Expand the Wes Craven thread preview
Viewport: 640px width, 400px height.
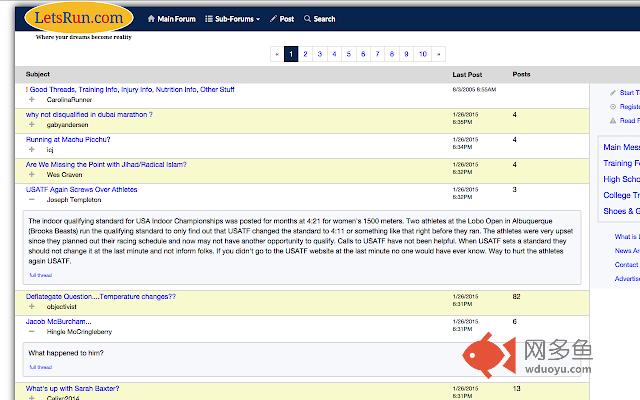(x=32, y=174)
